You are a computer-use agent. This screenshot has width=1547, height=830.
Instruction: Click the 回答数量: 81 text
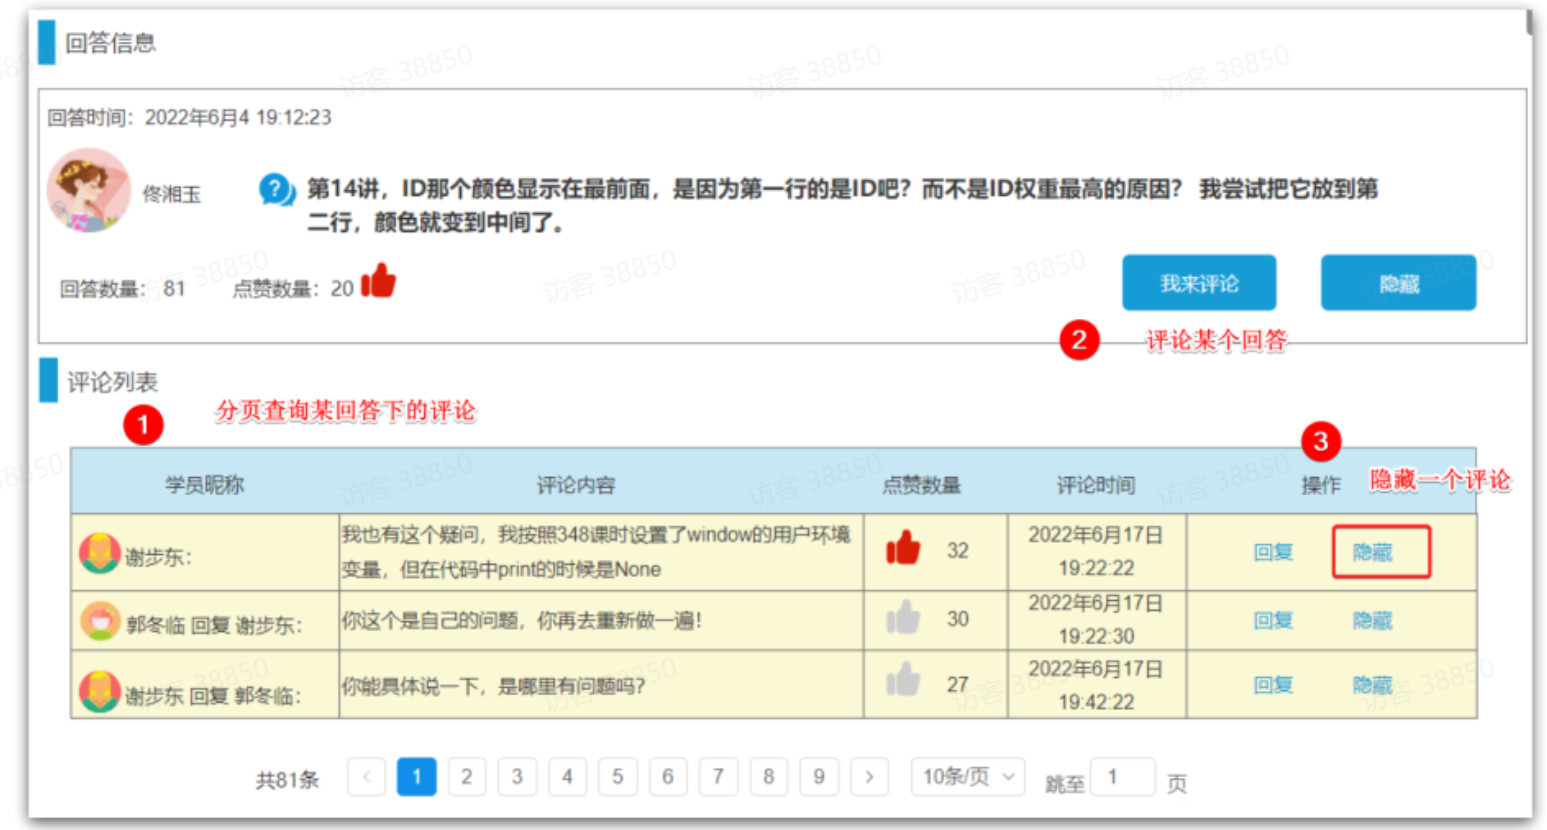point(123,289)
